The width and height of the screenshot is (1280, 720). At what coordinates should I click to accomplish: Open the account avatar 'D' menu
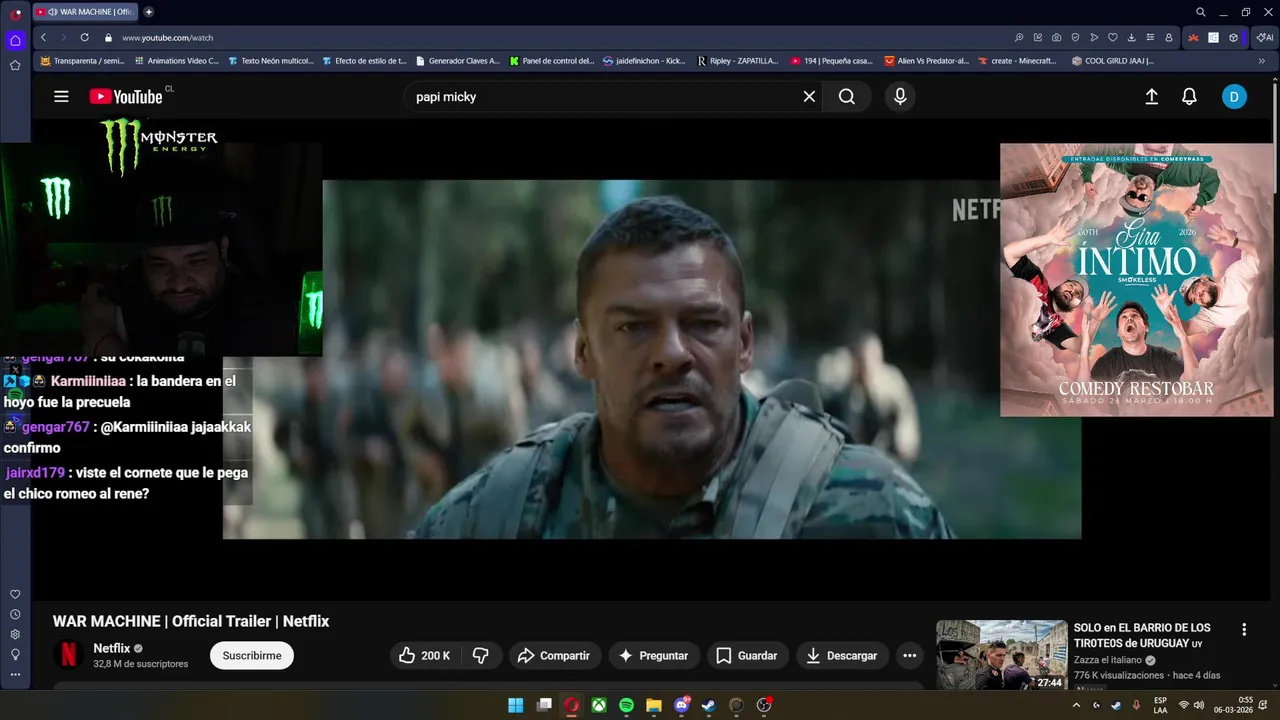click(x=1234, y=97)
